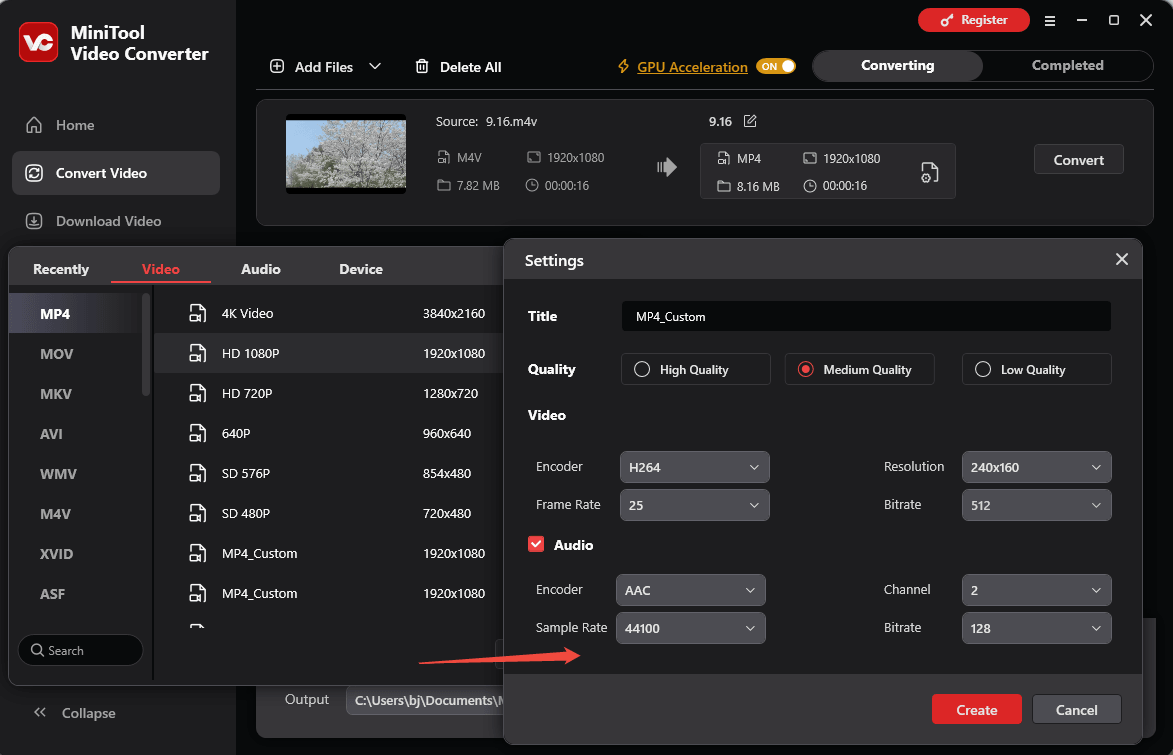Select the Low Quality radio button
The image size is (1173, 755).
pyautogui.click(x=983, y=369)
